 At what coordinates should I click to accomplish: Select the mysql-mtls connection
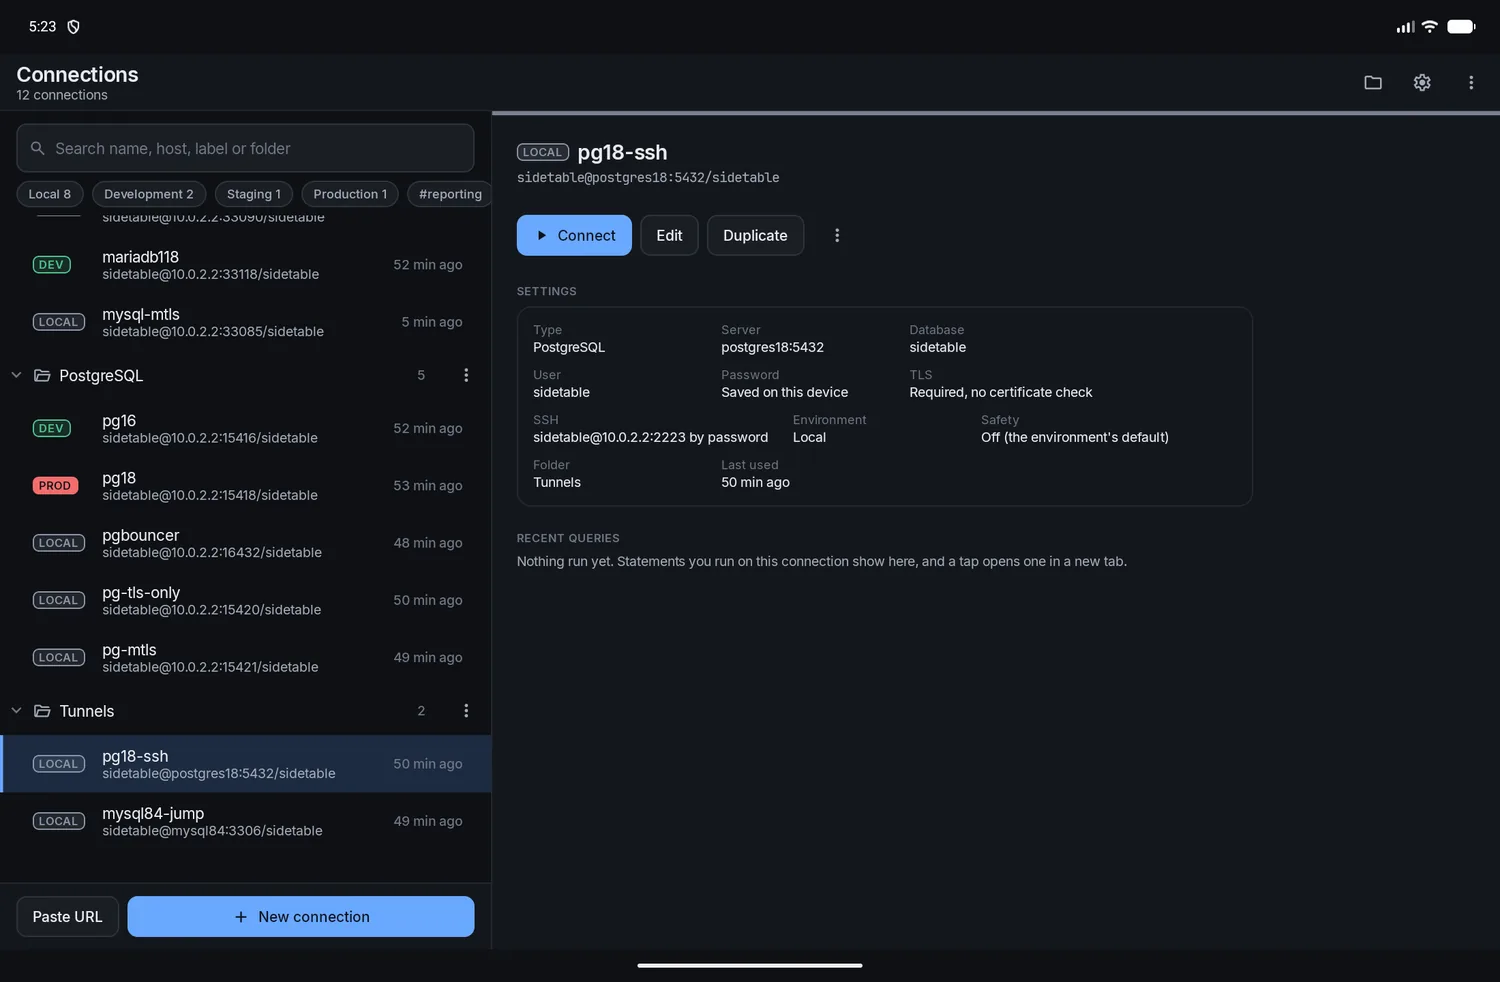pos(246,322)
